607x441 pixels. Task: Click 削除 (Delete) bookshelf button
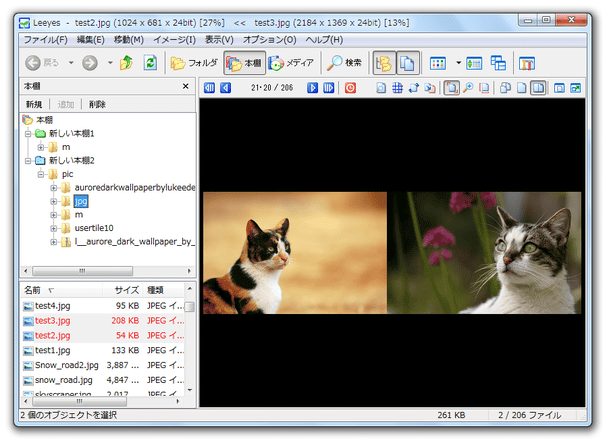[x=97, y=104]
